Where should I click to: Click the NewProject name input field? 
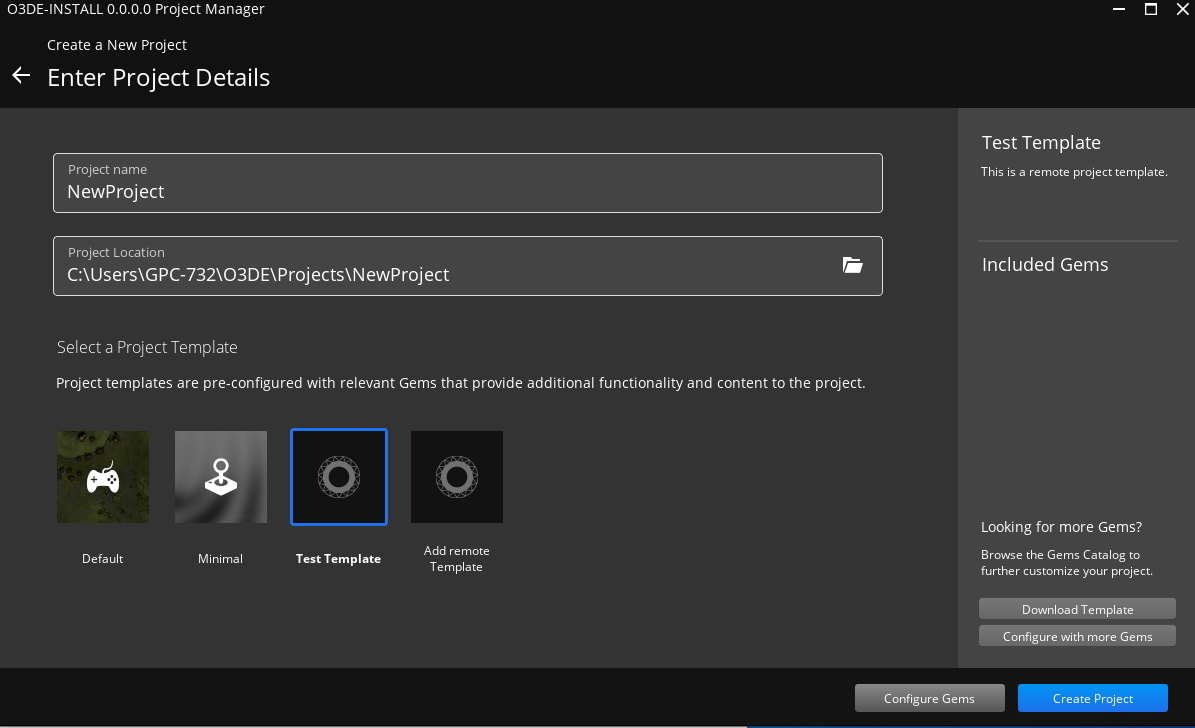[x=467, y=191]
